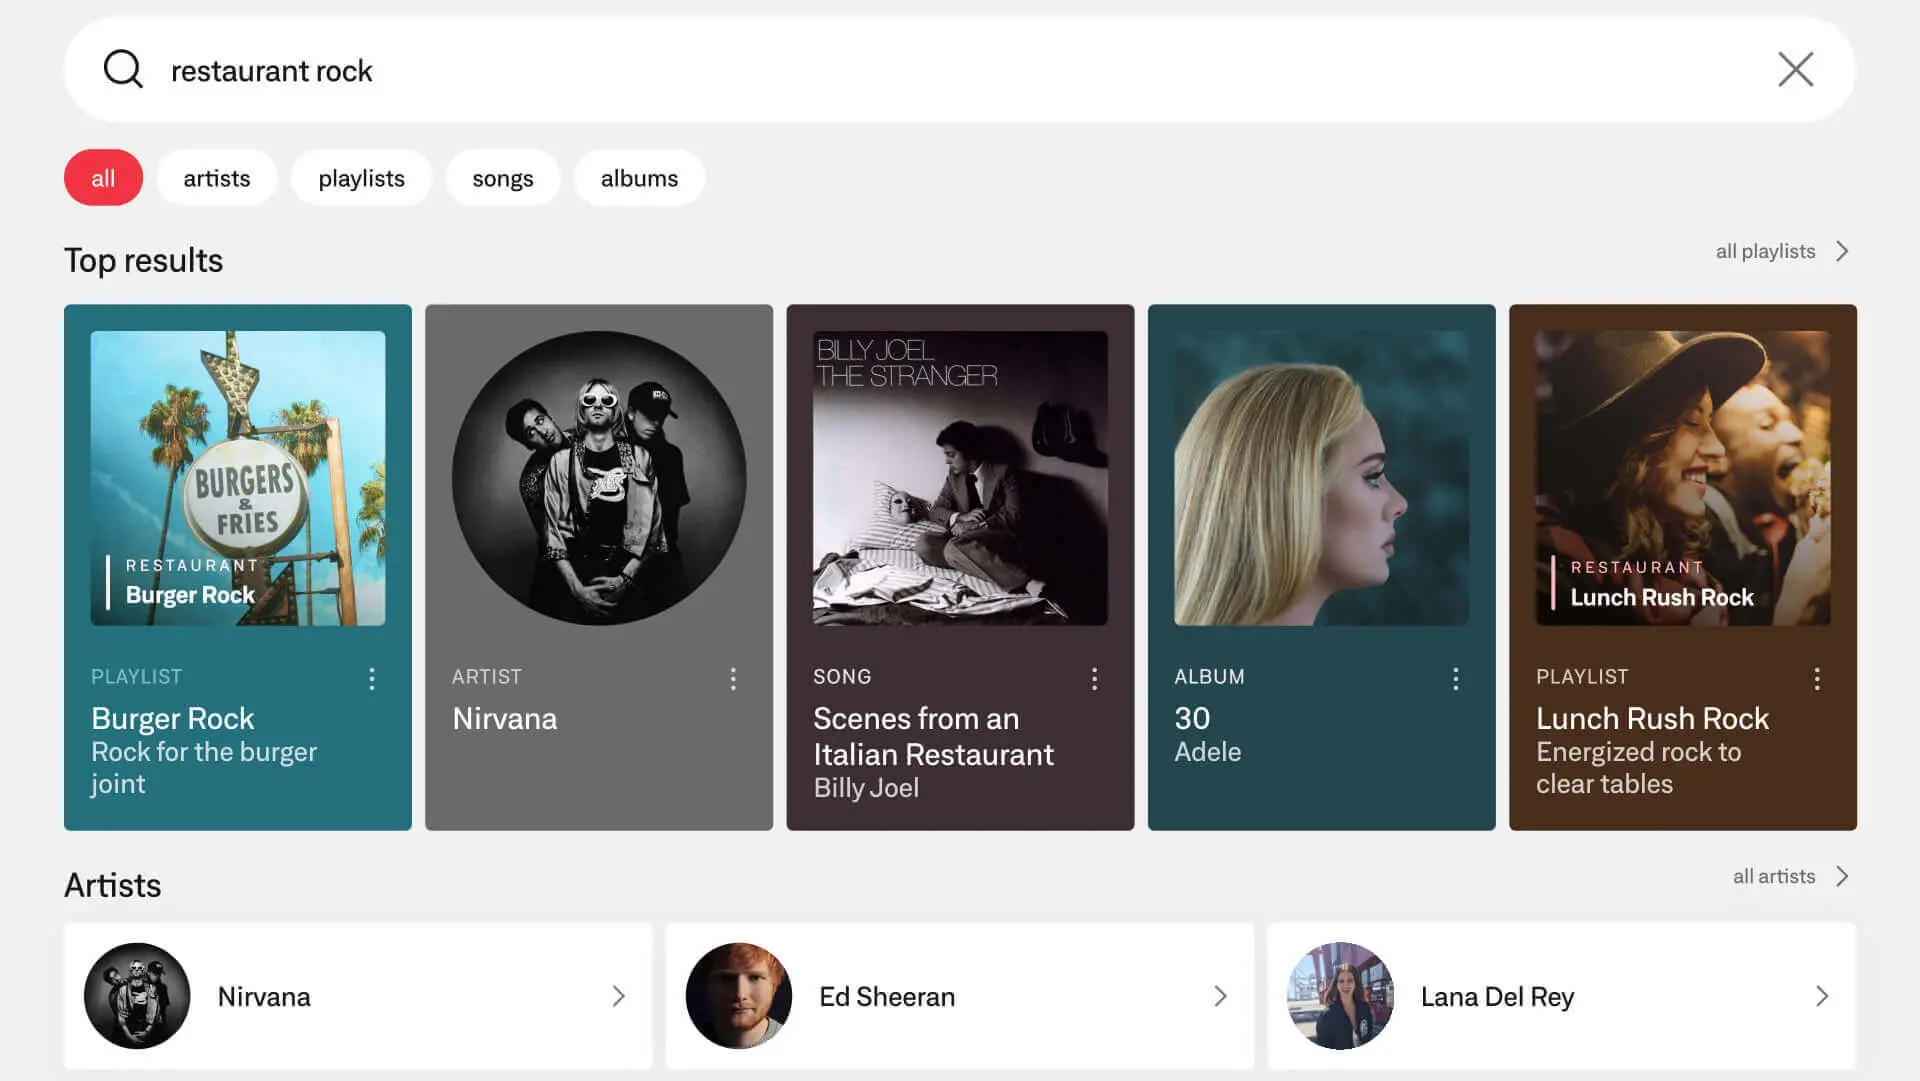Switch to the albums filter
1920x1081 pixels.
click(639, 178)
